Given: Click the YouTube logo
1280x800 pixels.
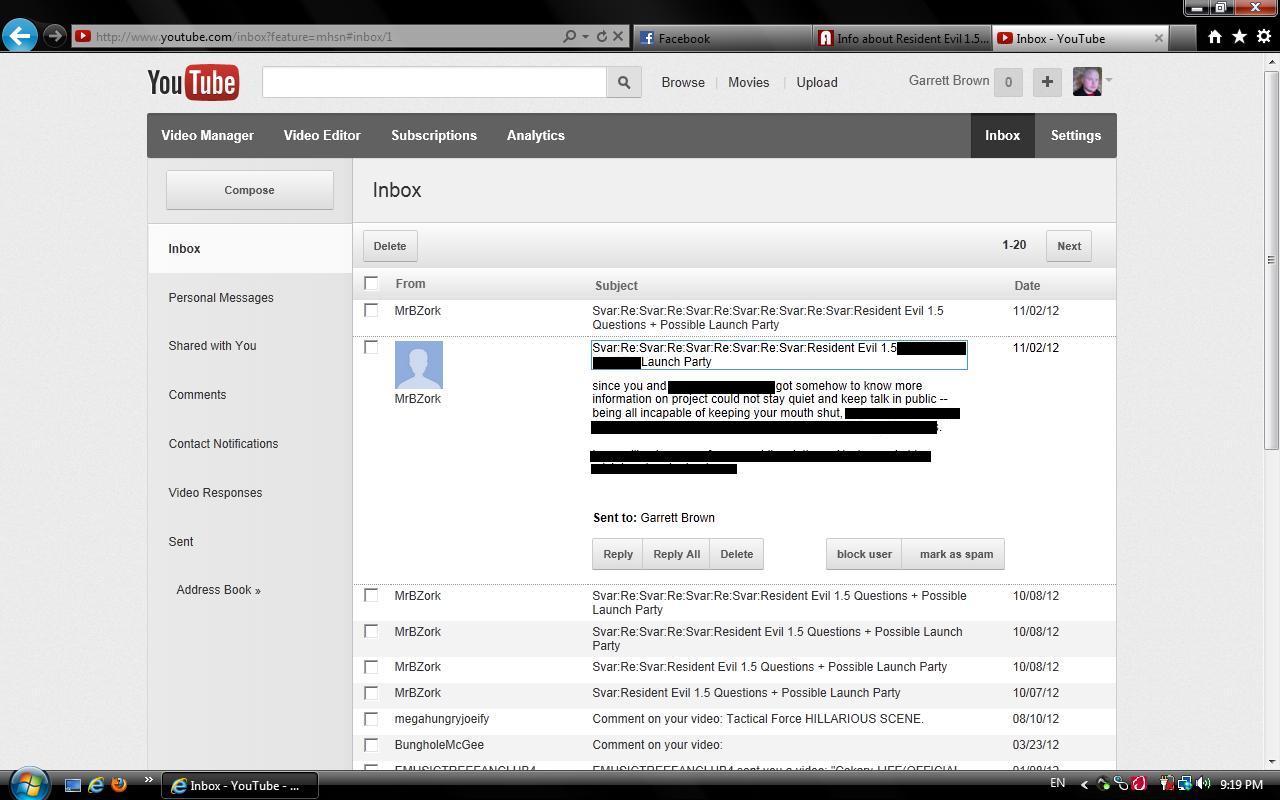Looking at the screenshot, I should click(x=193, y=82).
